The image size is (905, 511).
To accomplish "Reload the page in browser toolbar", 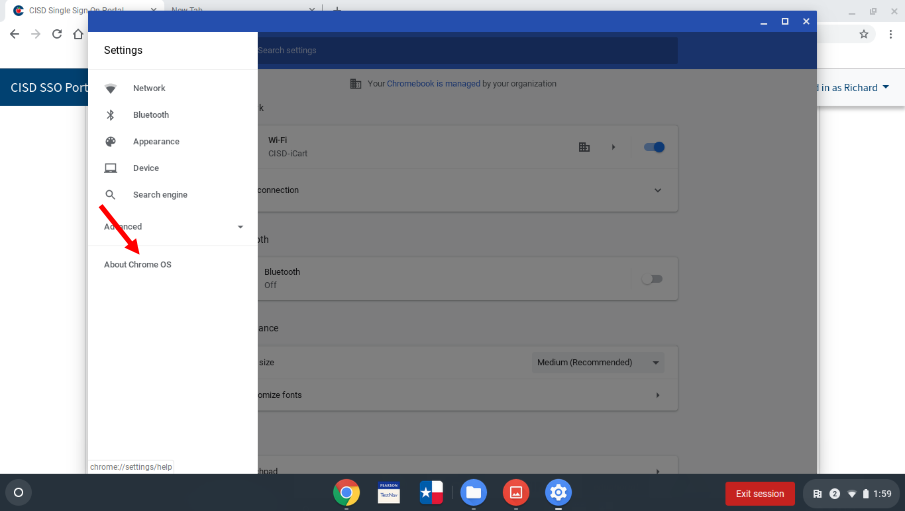I will tap(57, 34).
